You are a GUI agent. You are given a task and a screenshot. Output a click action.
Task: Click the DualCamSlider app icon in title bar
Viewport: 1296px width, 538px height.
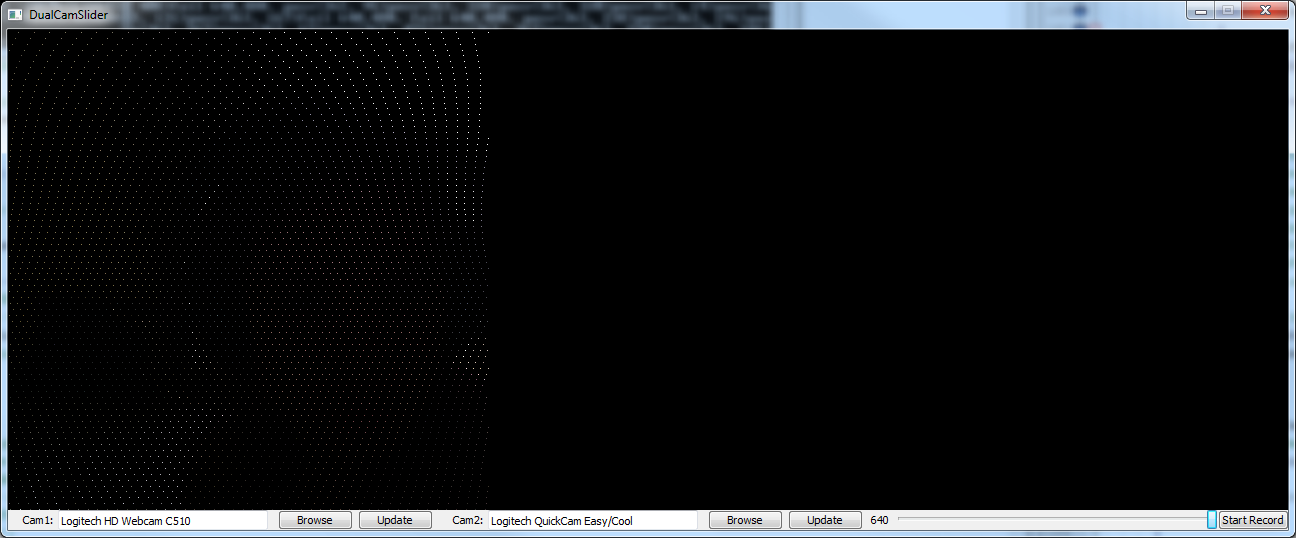(15, 15)
